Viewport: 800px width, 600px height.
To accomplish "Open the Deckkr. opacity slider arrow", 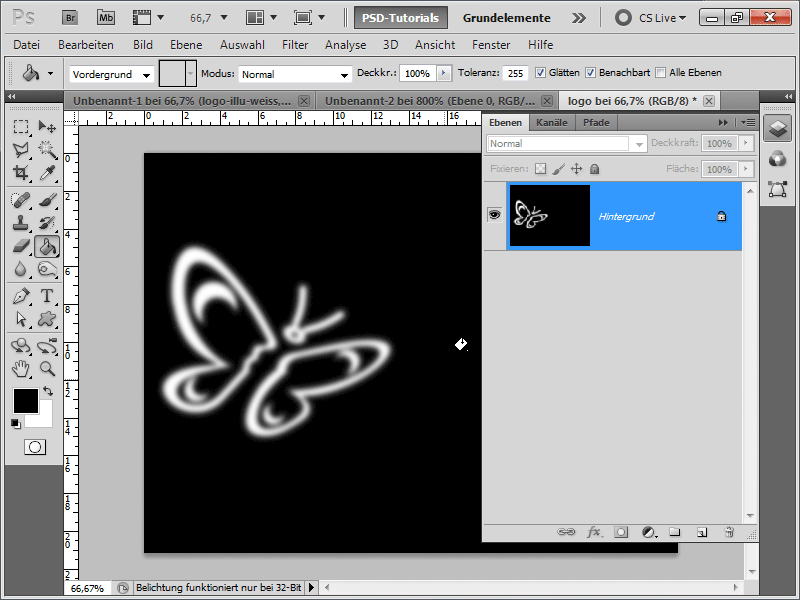I will click(x=443, y=73).
